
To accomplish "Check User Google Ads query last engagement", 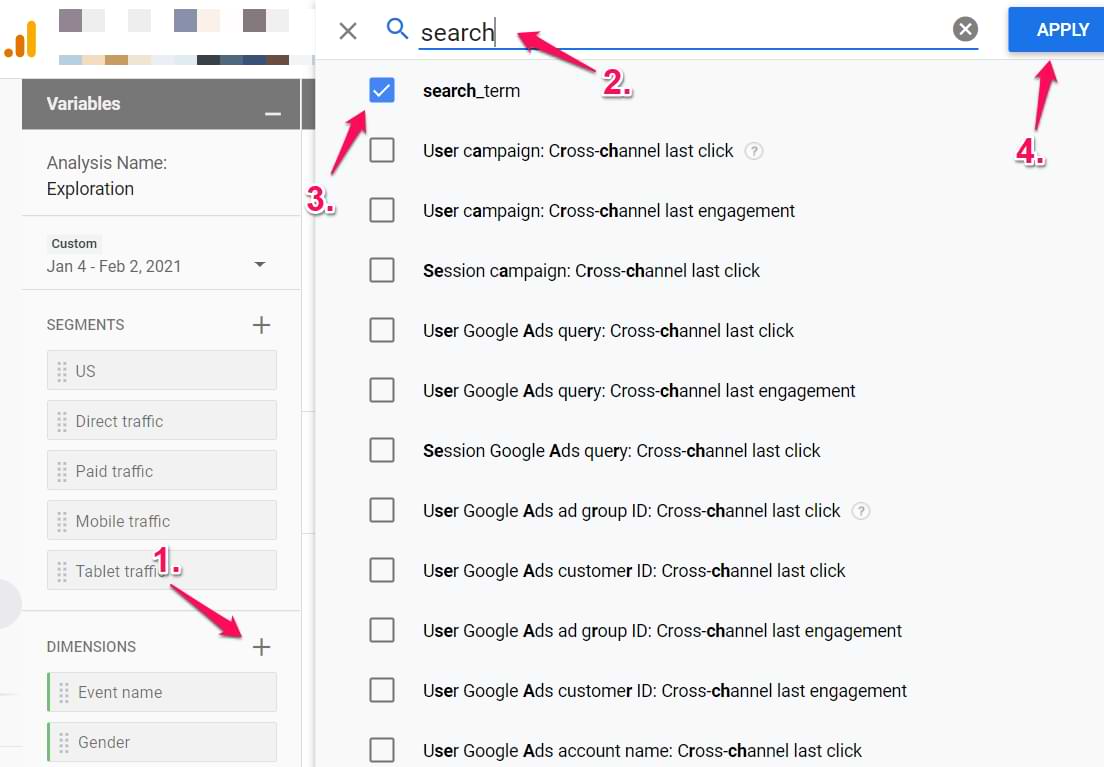I will coord(382,389).
